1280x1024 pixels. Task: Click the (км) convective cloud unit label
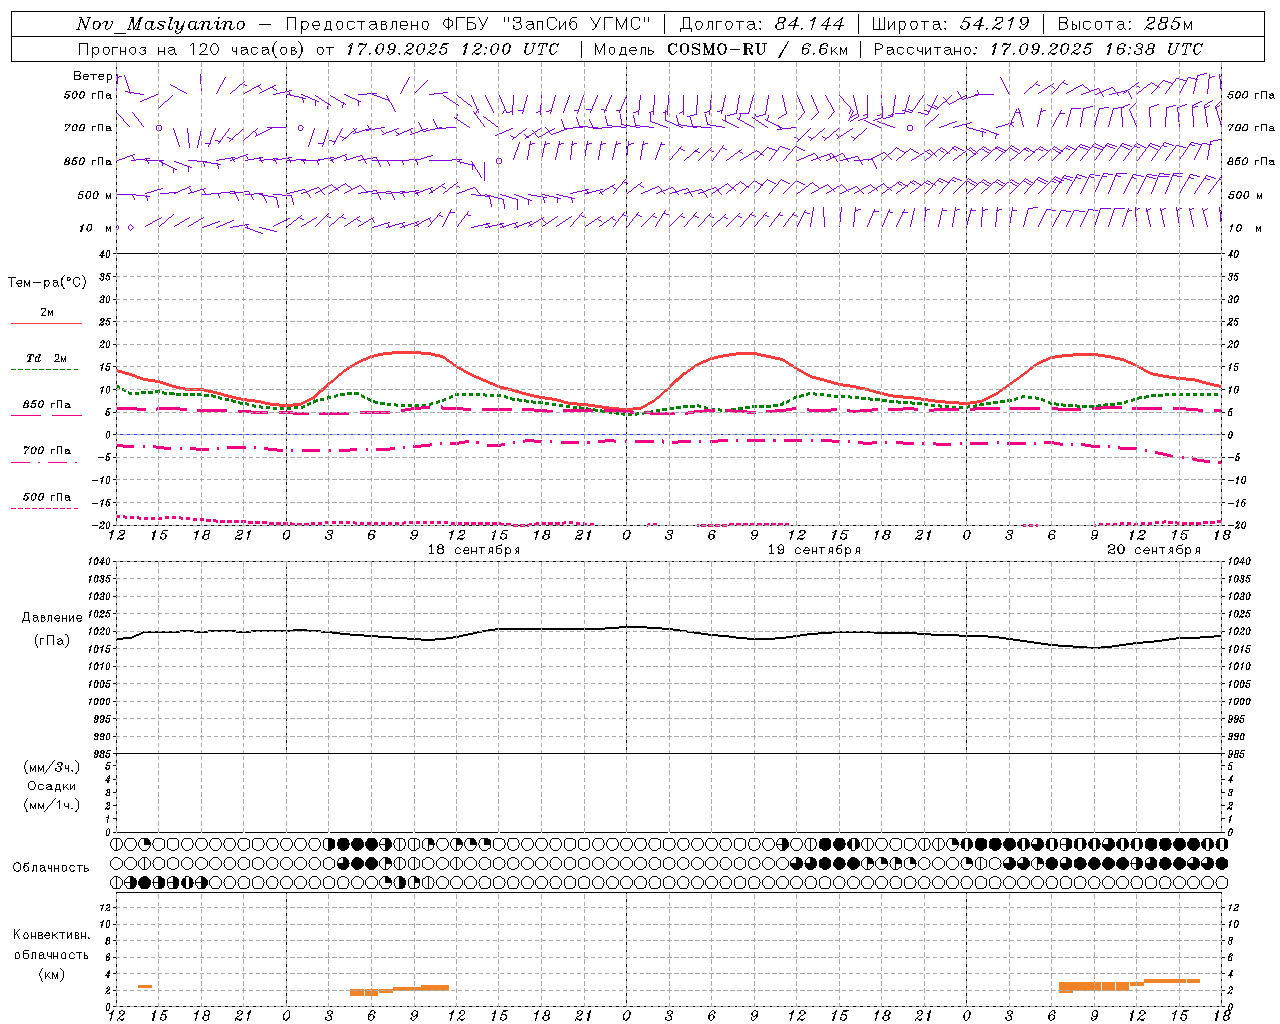click(x=52, y=974)
